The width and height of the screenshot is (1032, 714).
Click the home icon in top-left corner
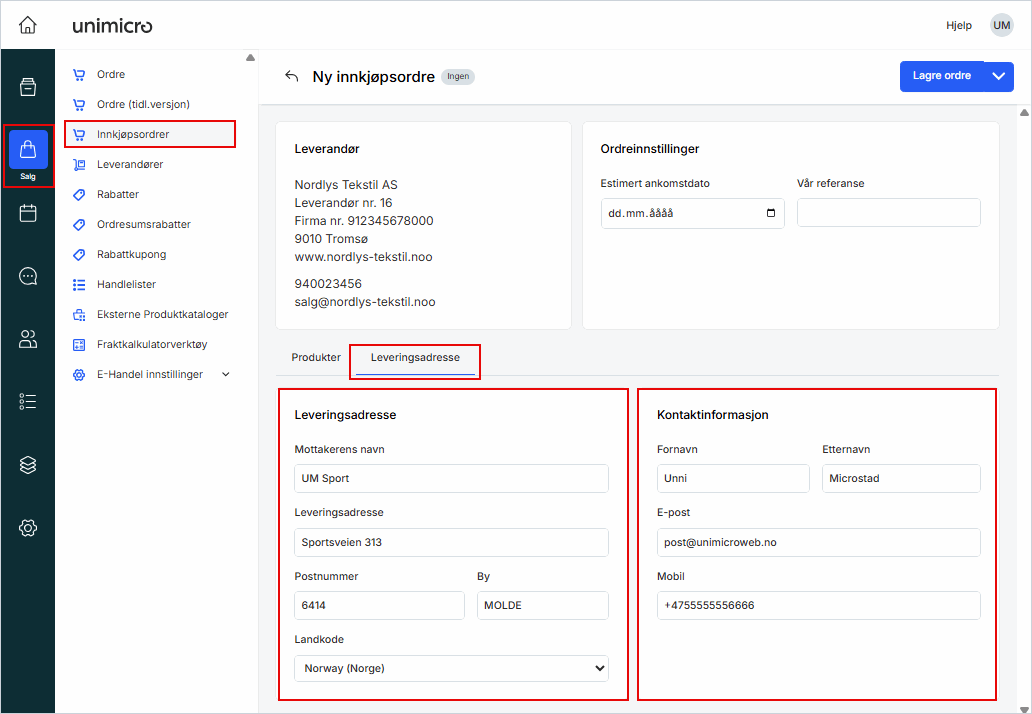point(28,25)
